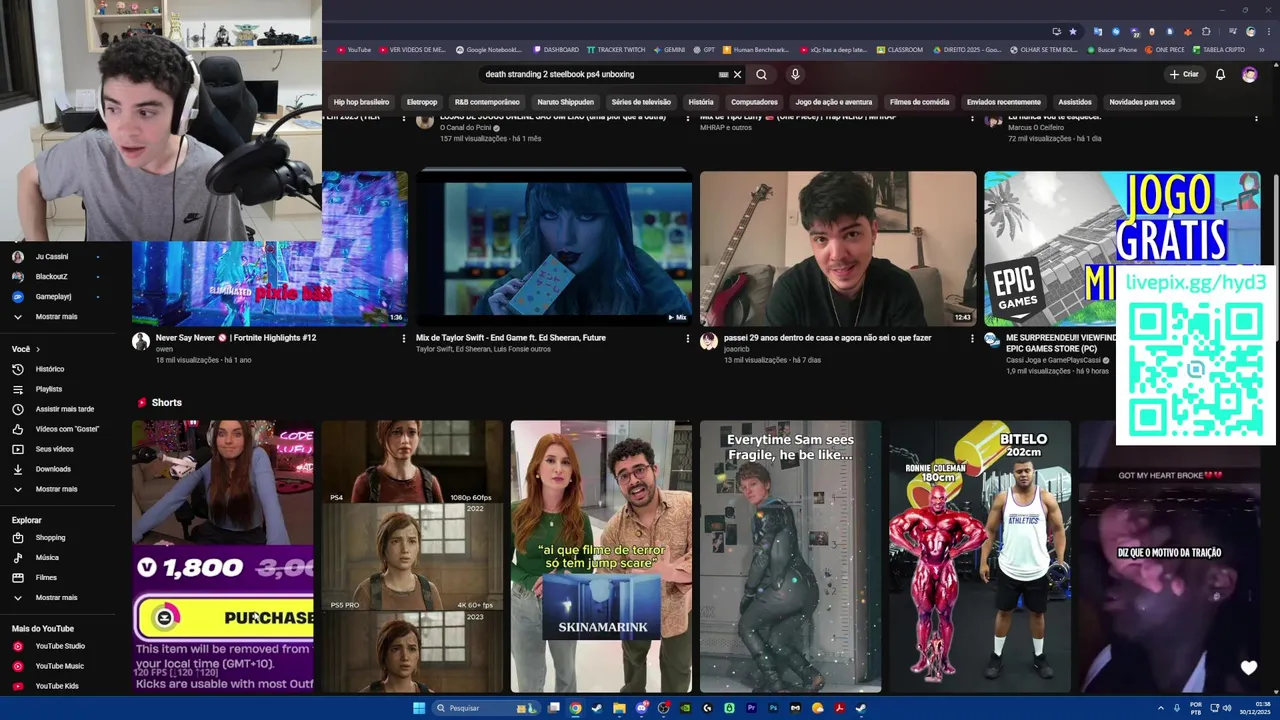Image resolution: width=1280 pixels, height=720 pixels.
Task: Play the PS4 vs PS5 Pro comparison short
Action: 412,556
